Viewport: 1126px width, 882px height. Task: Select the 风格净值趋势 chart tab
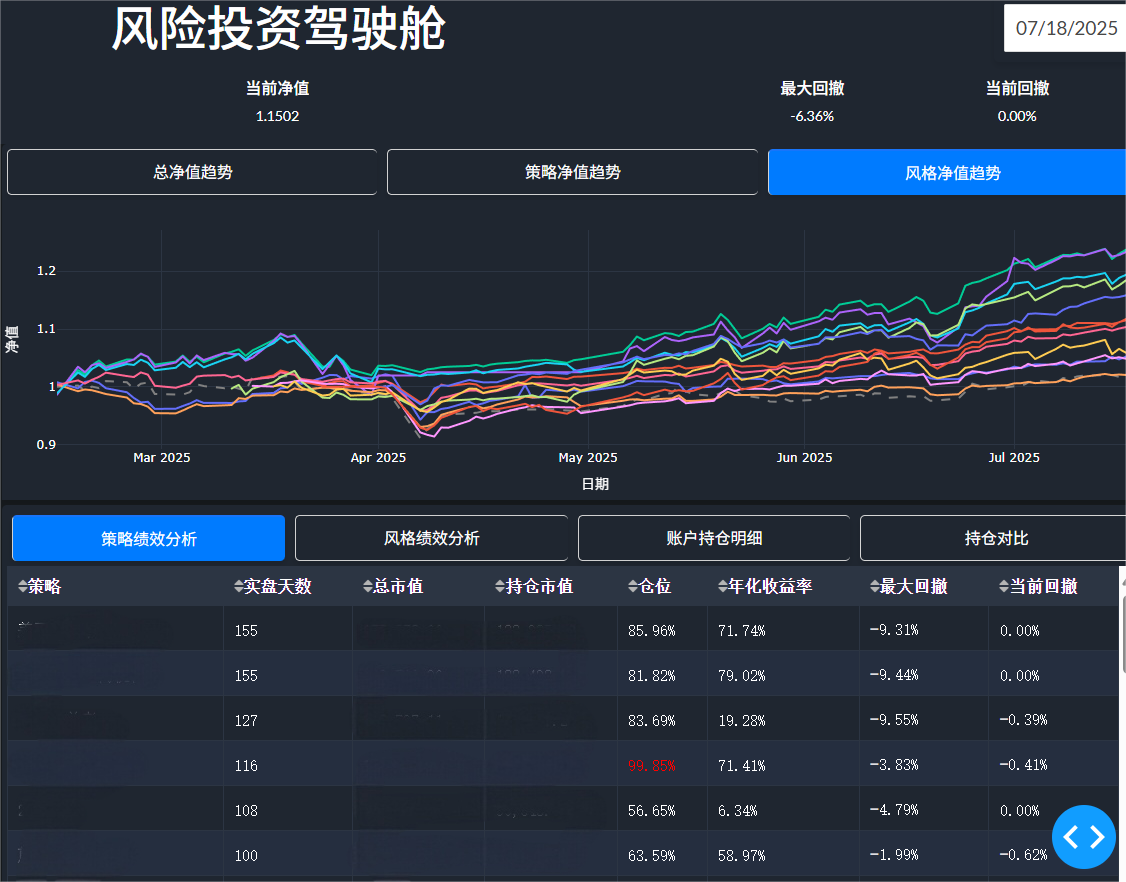950,172
